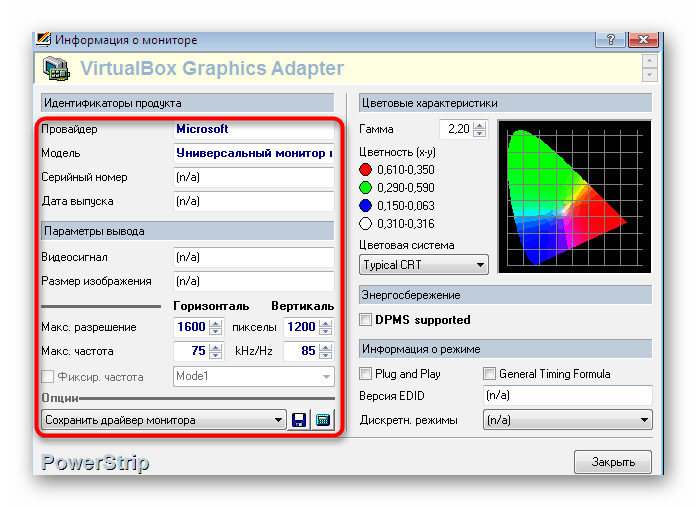Close the monitor information window
Image resolution: width=696 pixels, height=507 pixels.
[644, 40]
